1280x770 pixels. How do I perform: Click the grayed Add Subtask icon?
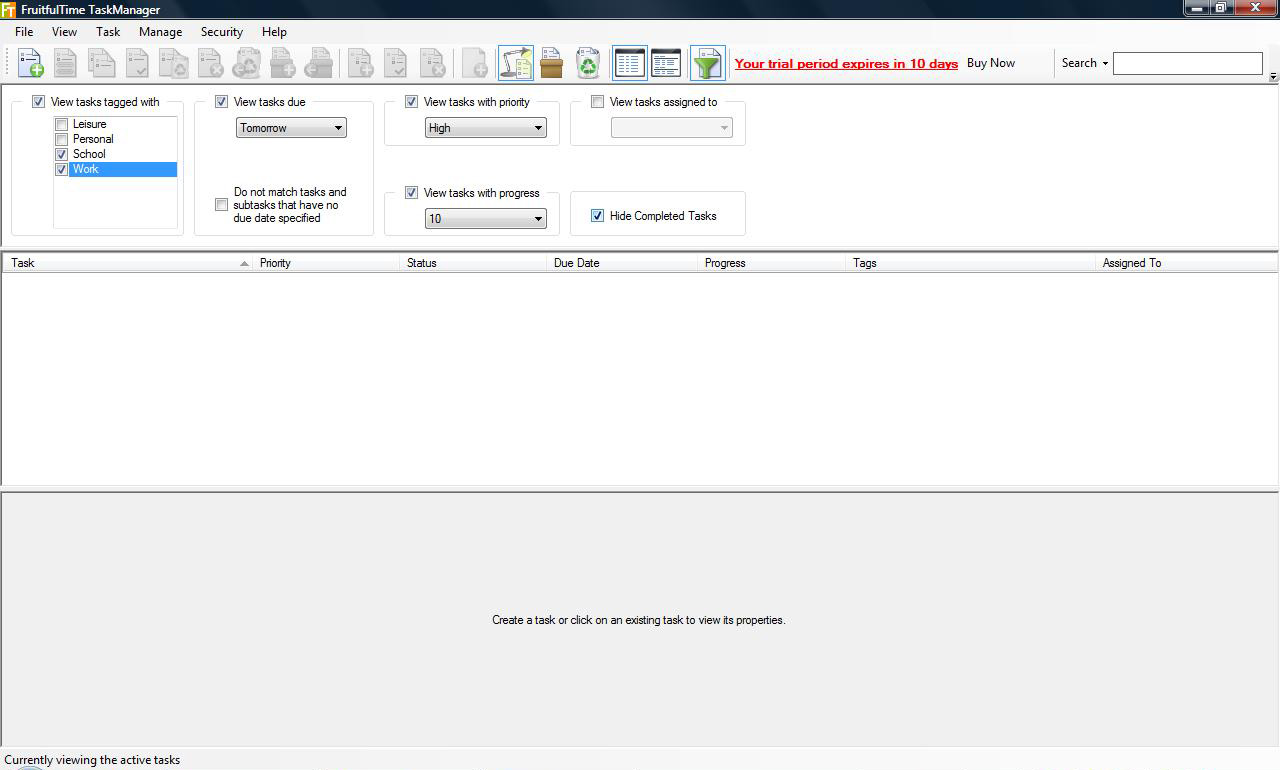pos(360,63)
